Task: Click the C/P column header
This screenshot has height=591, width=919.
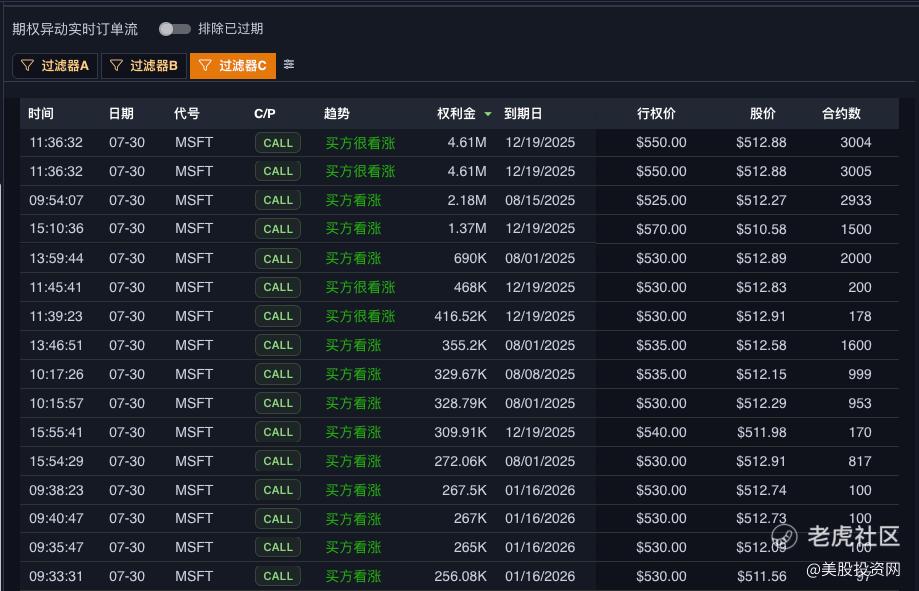Action: click(264, 114)
